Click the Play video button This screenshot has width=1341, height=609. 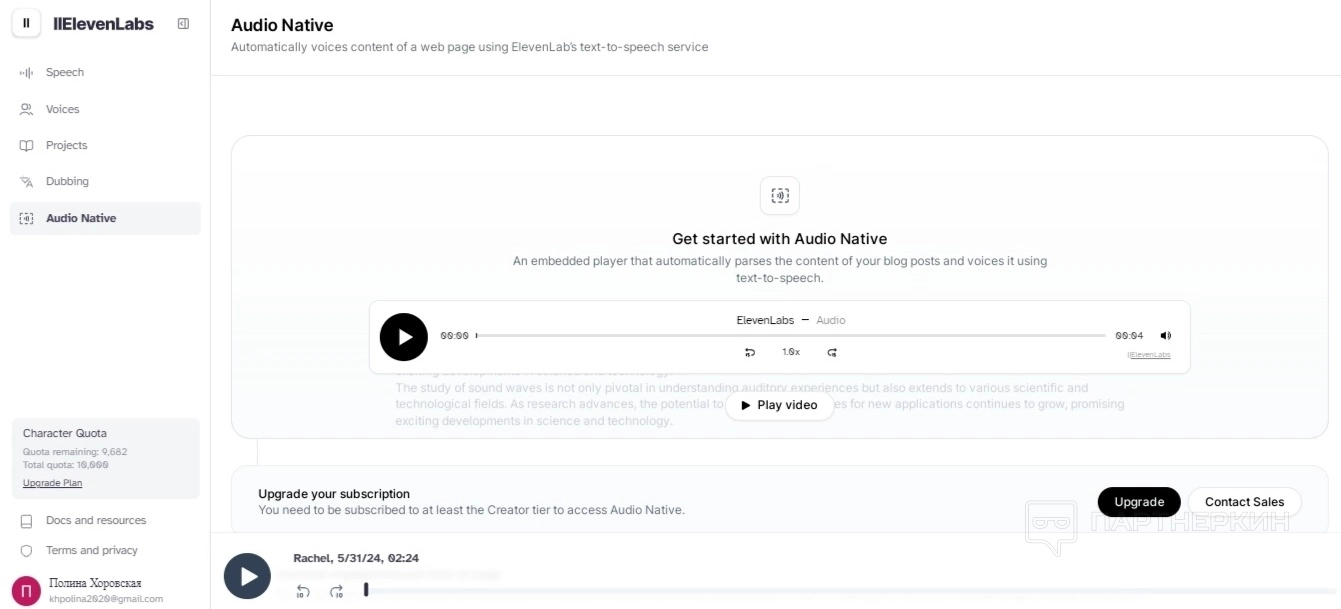tap(779, 405)
